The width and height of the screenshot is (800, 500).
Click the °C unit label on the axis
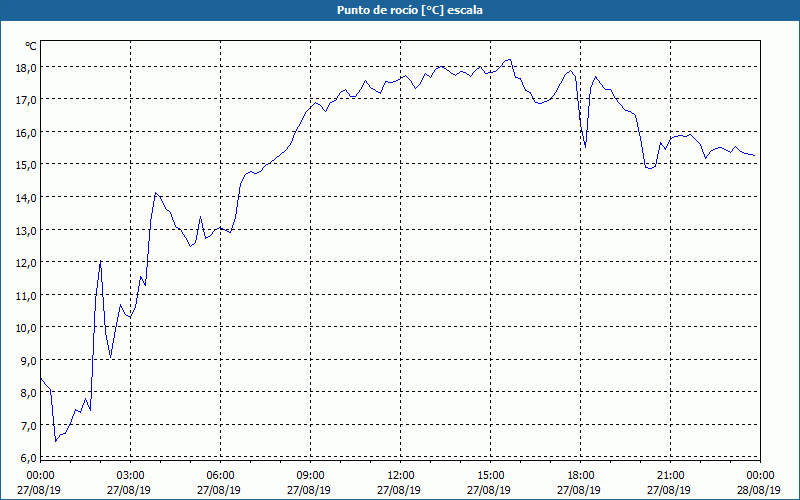point(31,46)
